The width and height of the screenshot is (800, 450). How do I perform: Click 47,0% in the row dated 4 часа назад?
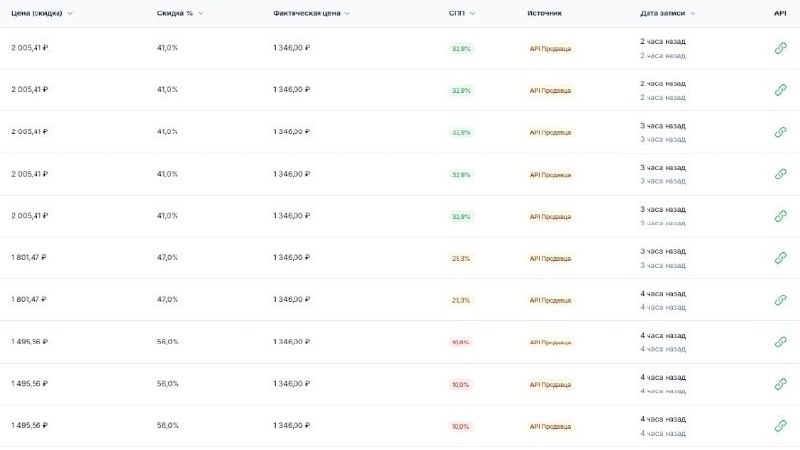(167, 299)
